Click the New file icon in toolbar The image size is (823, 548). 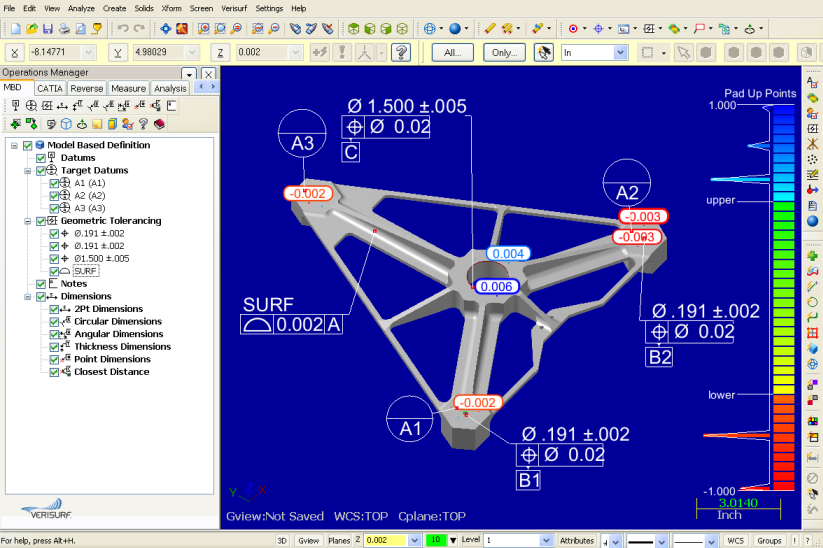tap(16, 29)
